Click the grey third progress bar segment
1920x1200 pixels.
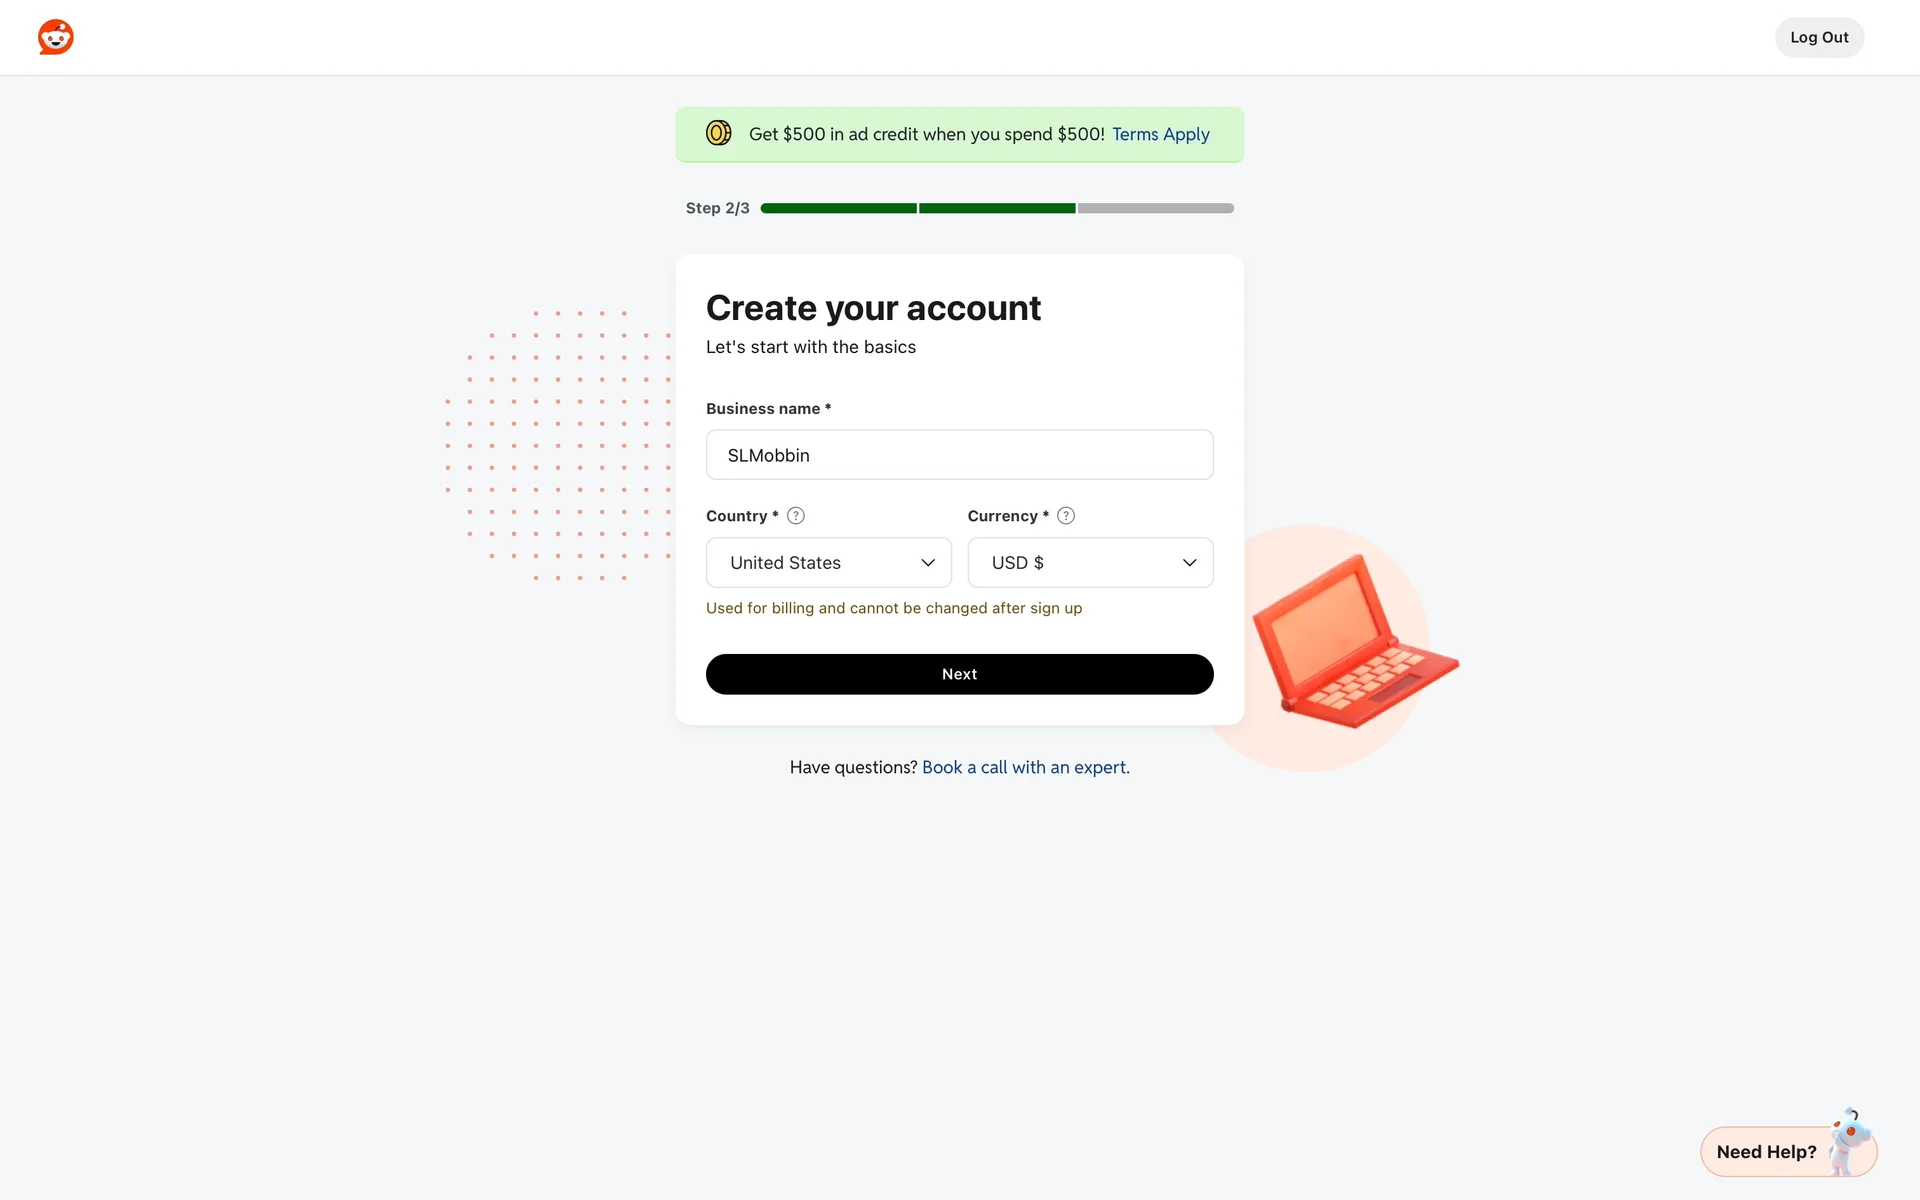(x=1155, y=208)
